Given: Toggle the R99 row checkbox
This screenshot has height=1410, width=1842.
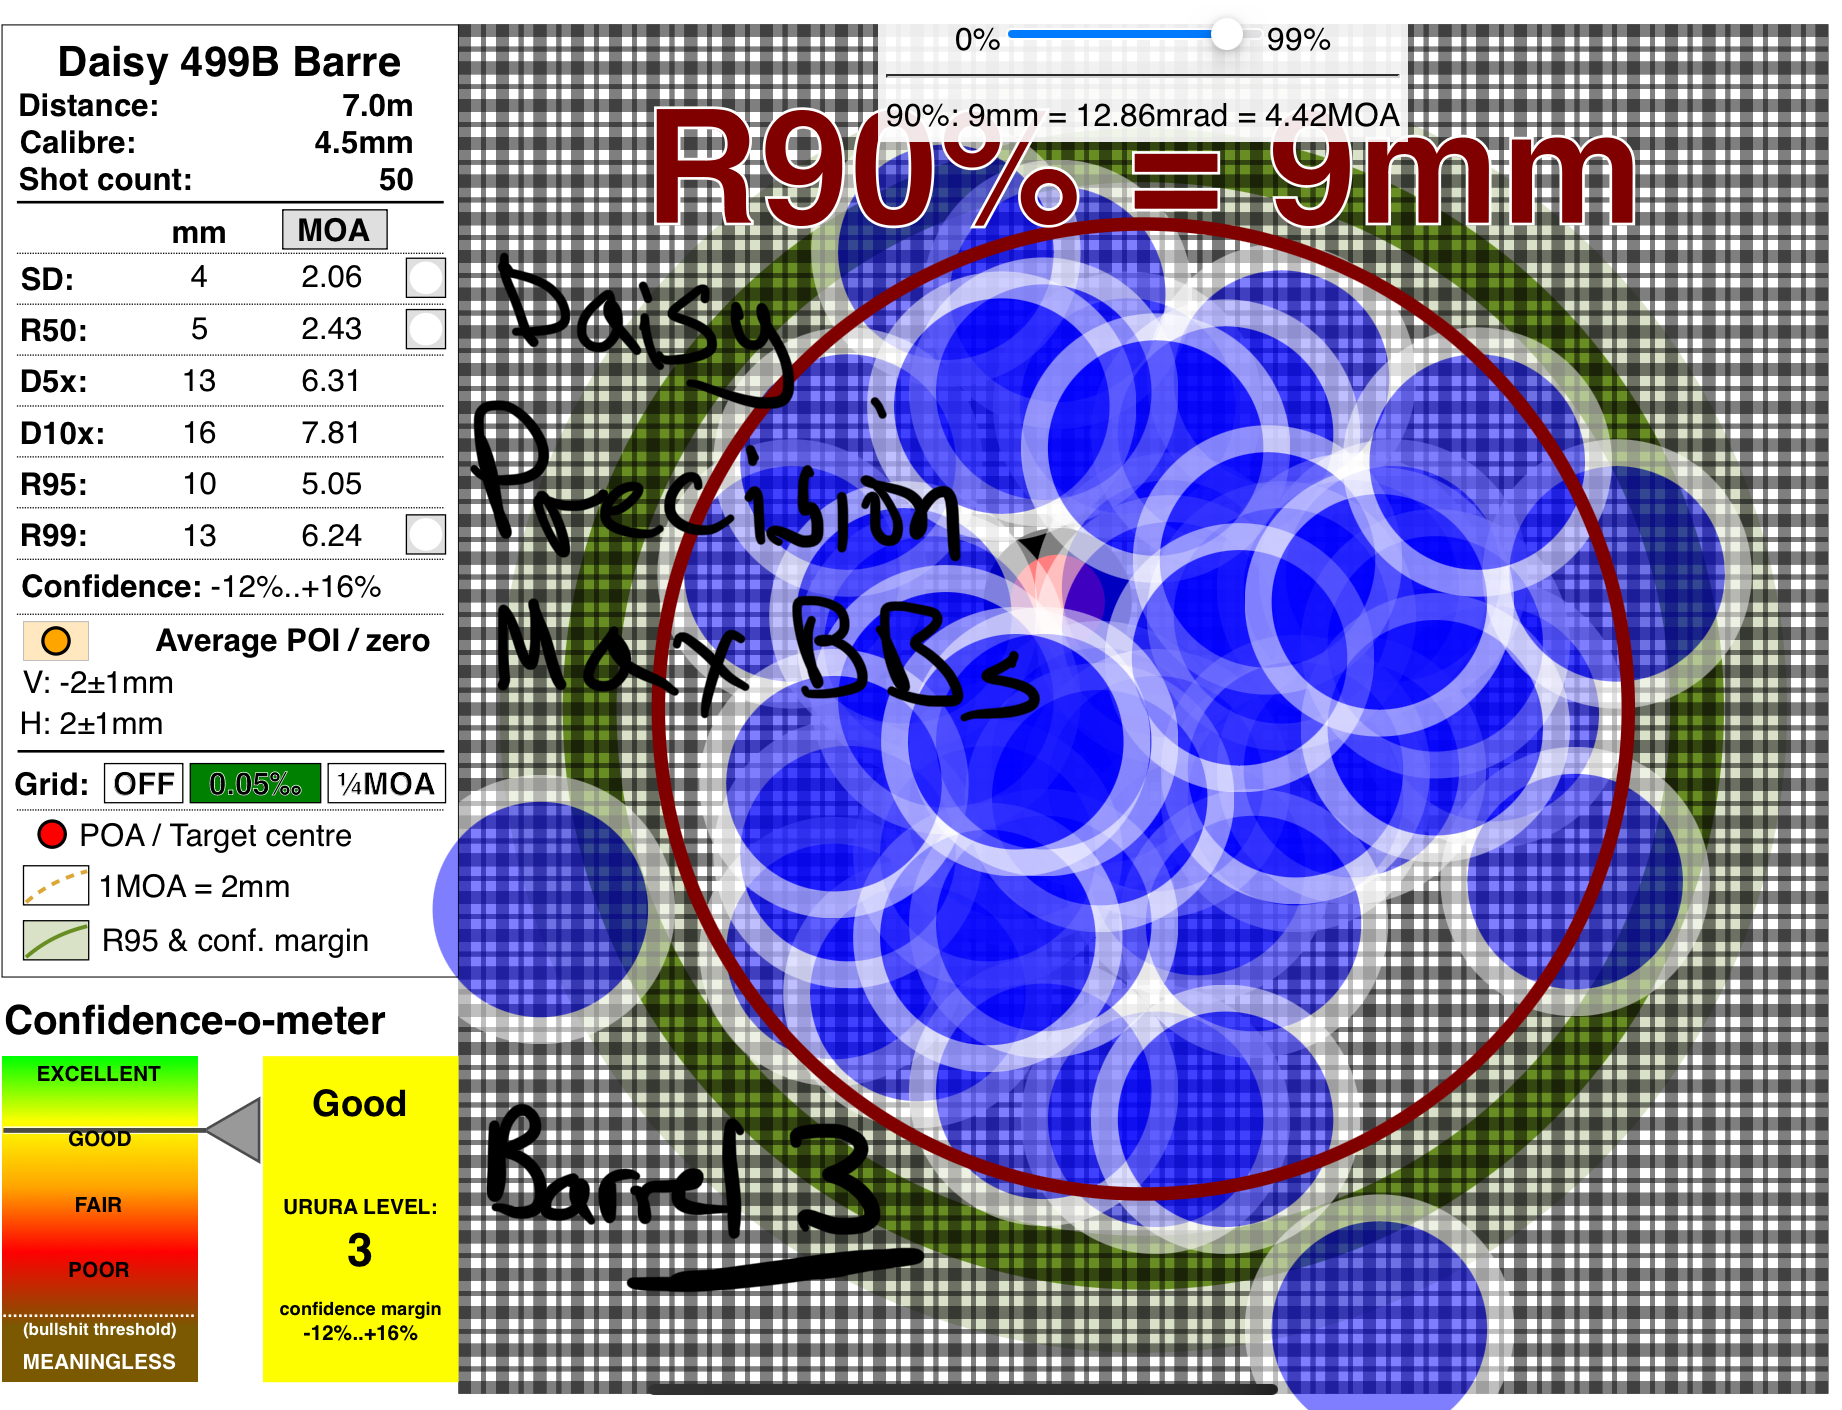Looking at the screenshot, I should click(x=425, y=534).
